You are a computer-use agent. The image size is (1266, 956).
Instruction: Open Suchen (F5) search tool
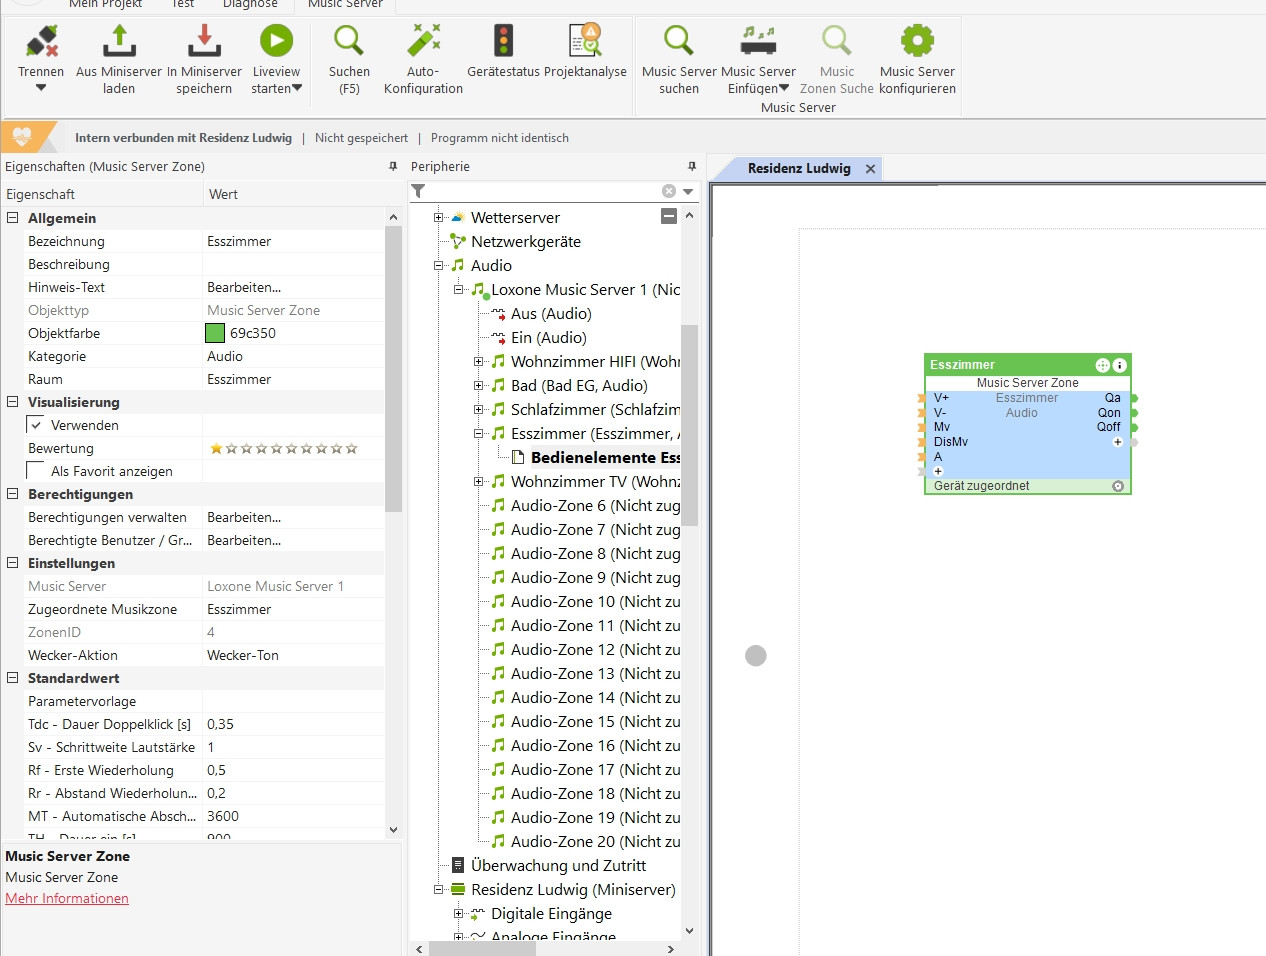[349, 42]
